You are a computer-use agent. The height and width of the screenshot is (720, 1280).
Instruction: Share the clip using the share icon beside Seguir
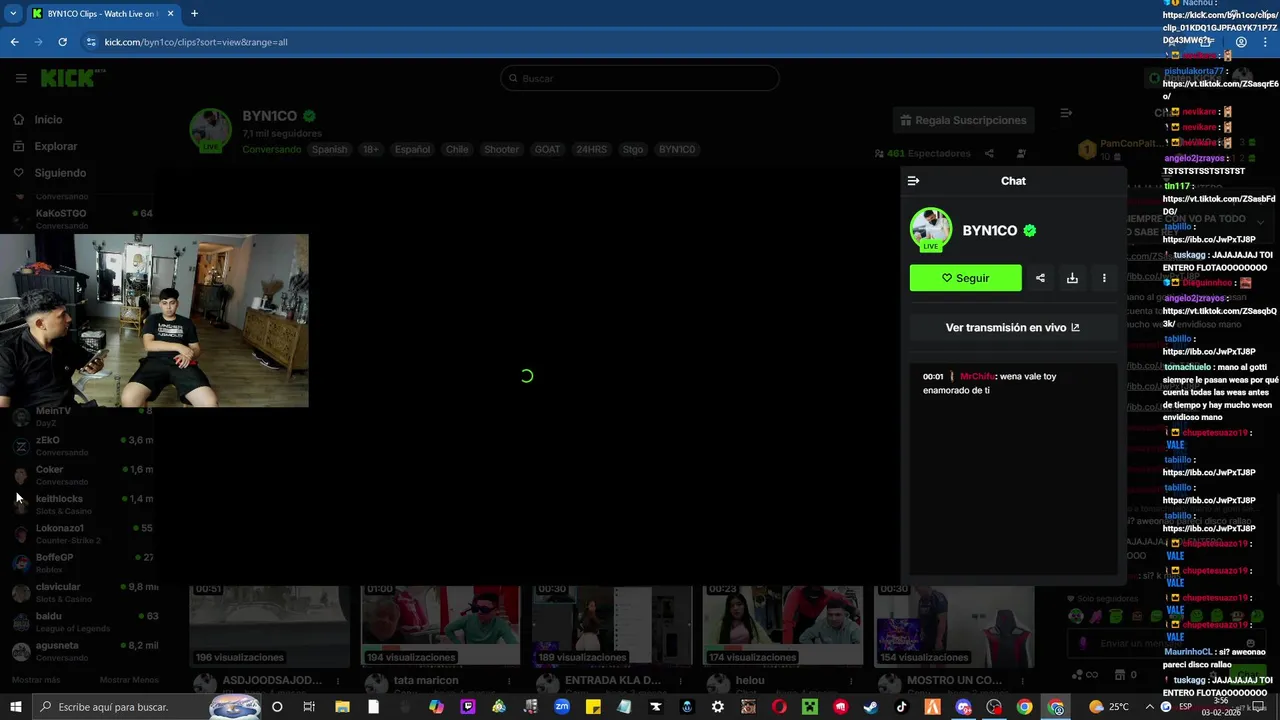click(x=1040, y=278)
